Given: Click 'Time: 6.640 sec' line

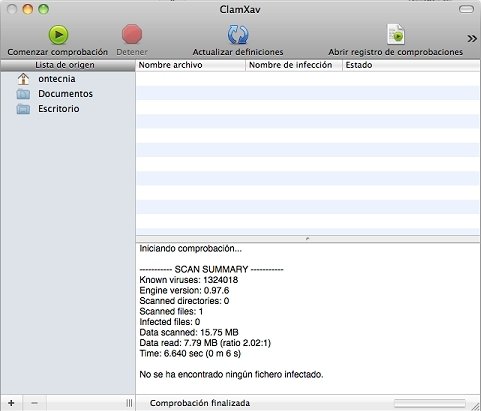Looking at the screenshot, I should click(x=190, y=353).
